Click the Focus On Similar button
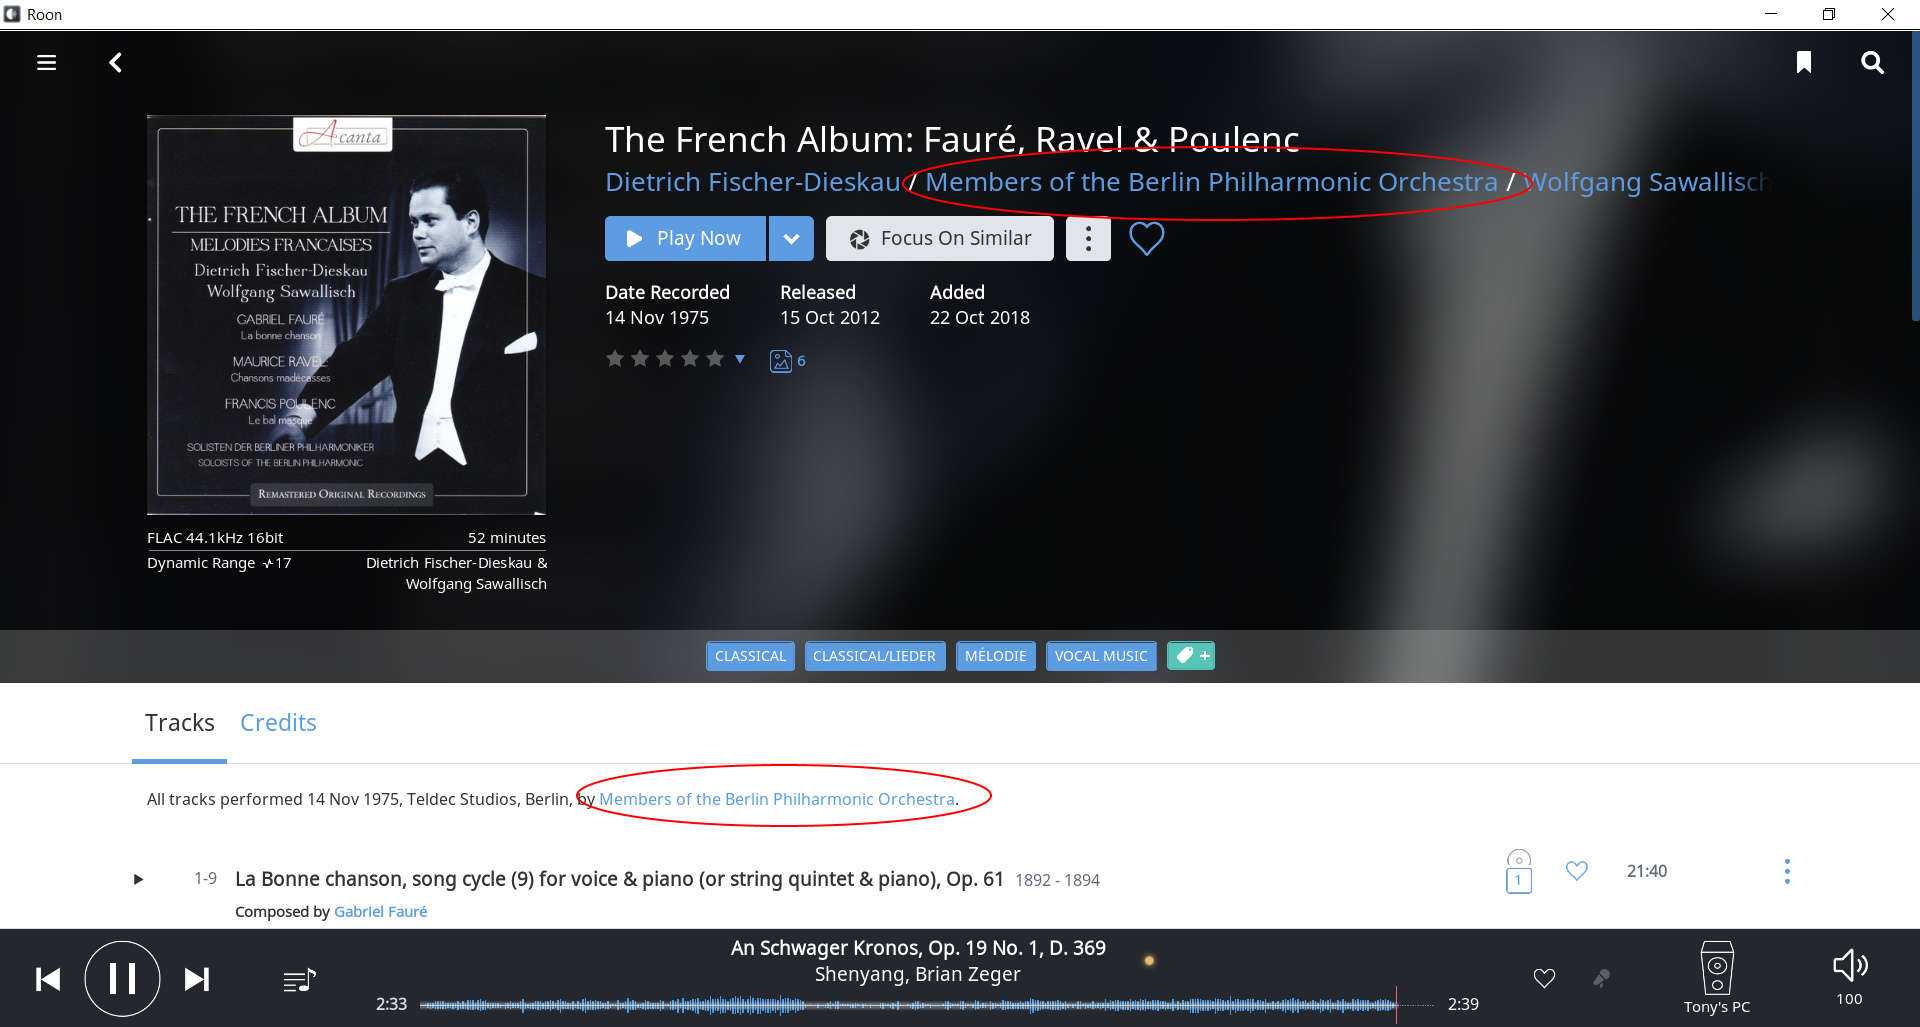The image size is (1920, 1027). (x=940, y=239)
